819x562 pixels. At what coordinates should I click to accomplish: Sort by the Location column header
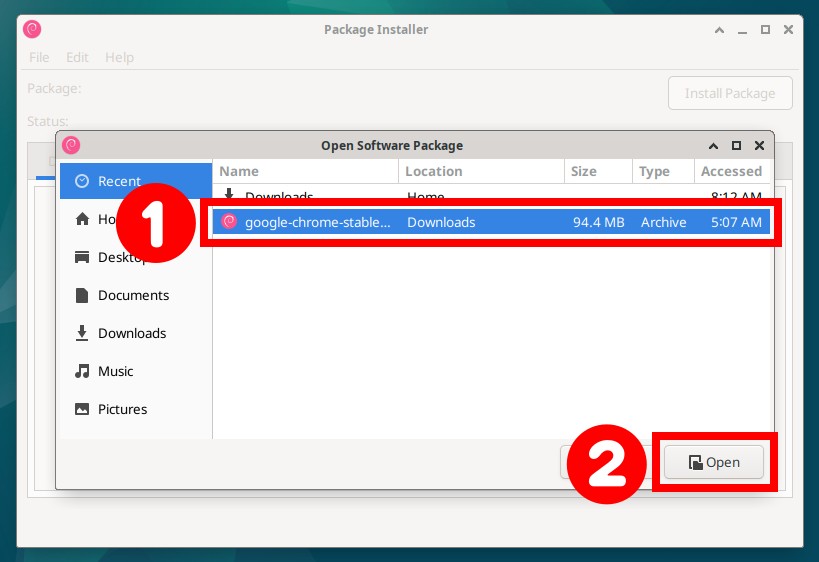(482, 171)
